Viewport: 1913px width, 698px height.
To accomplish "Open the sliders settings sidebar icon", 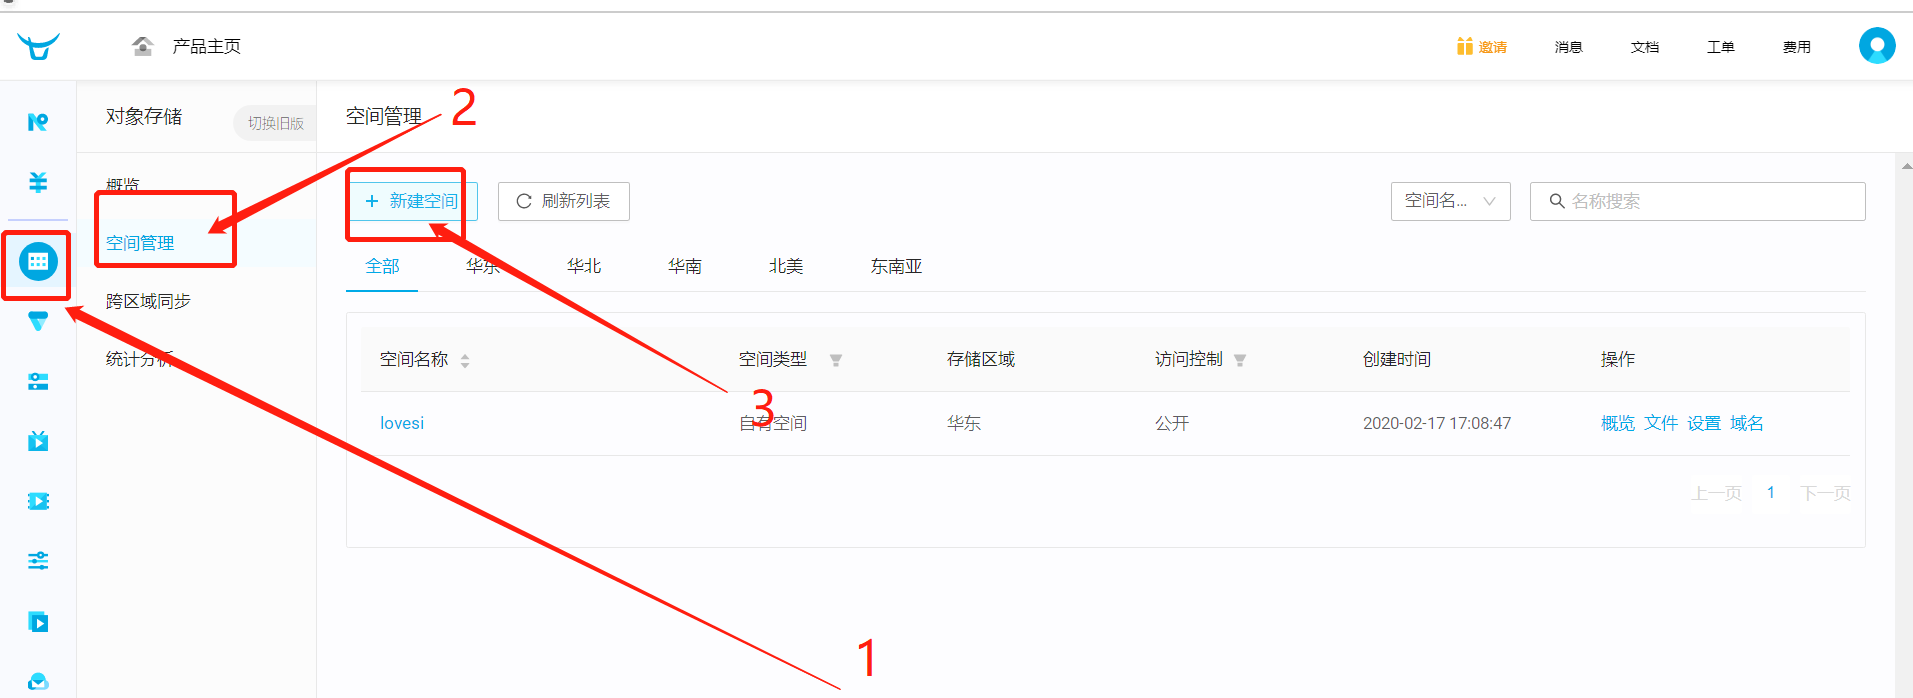I will 38,560.
